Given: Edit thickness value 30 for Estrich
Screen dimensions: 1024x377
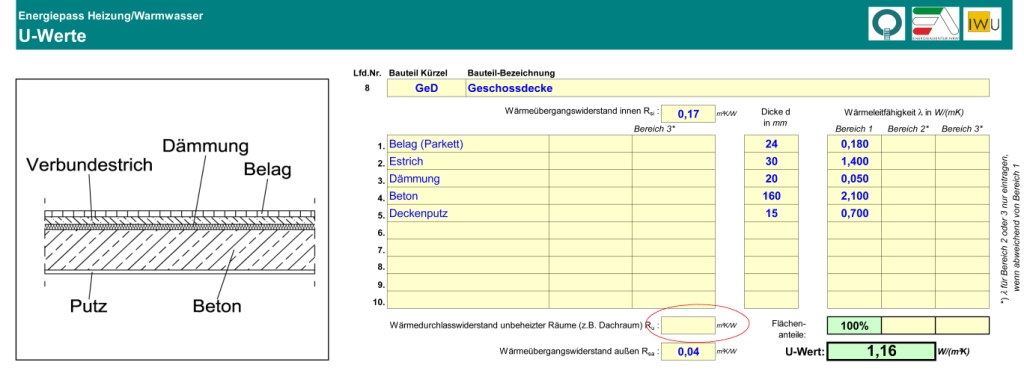Looking at the screenshot, I should coord(771,161).
